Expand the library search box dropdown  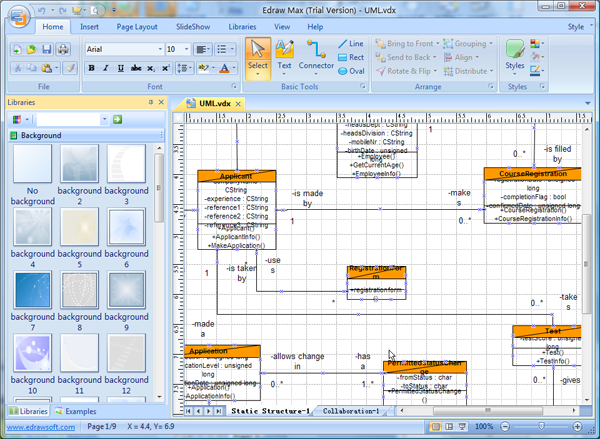(103, 120)
